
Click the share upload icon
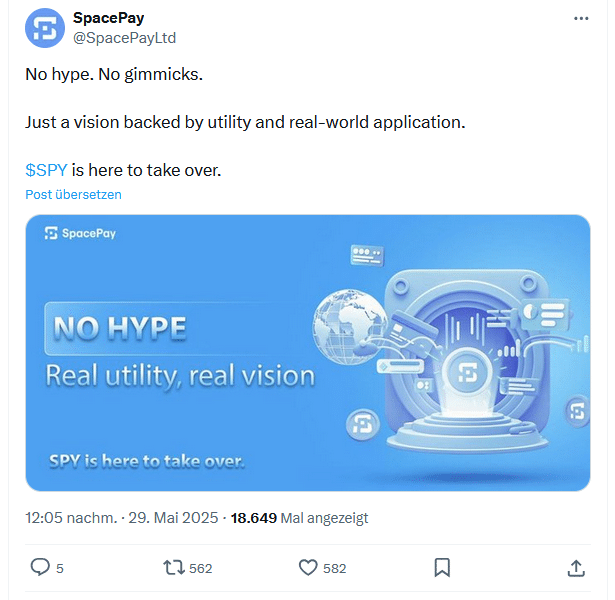[x=576, y=567]
